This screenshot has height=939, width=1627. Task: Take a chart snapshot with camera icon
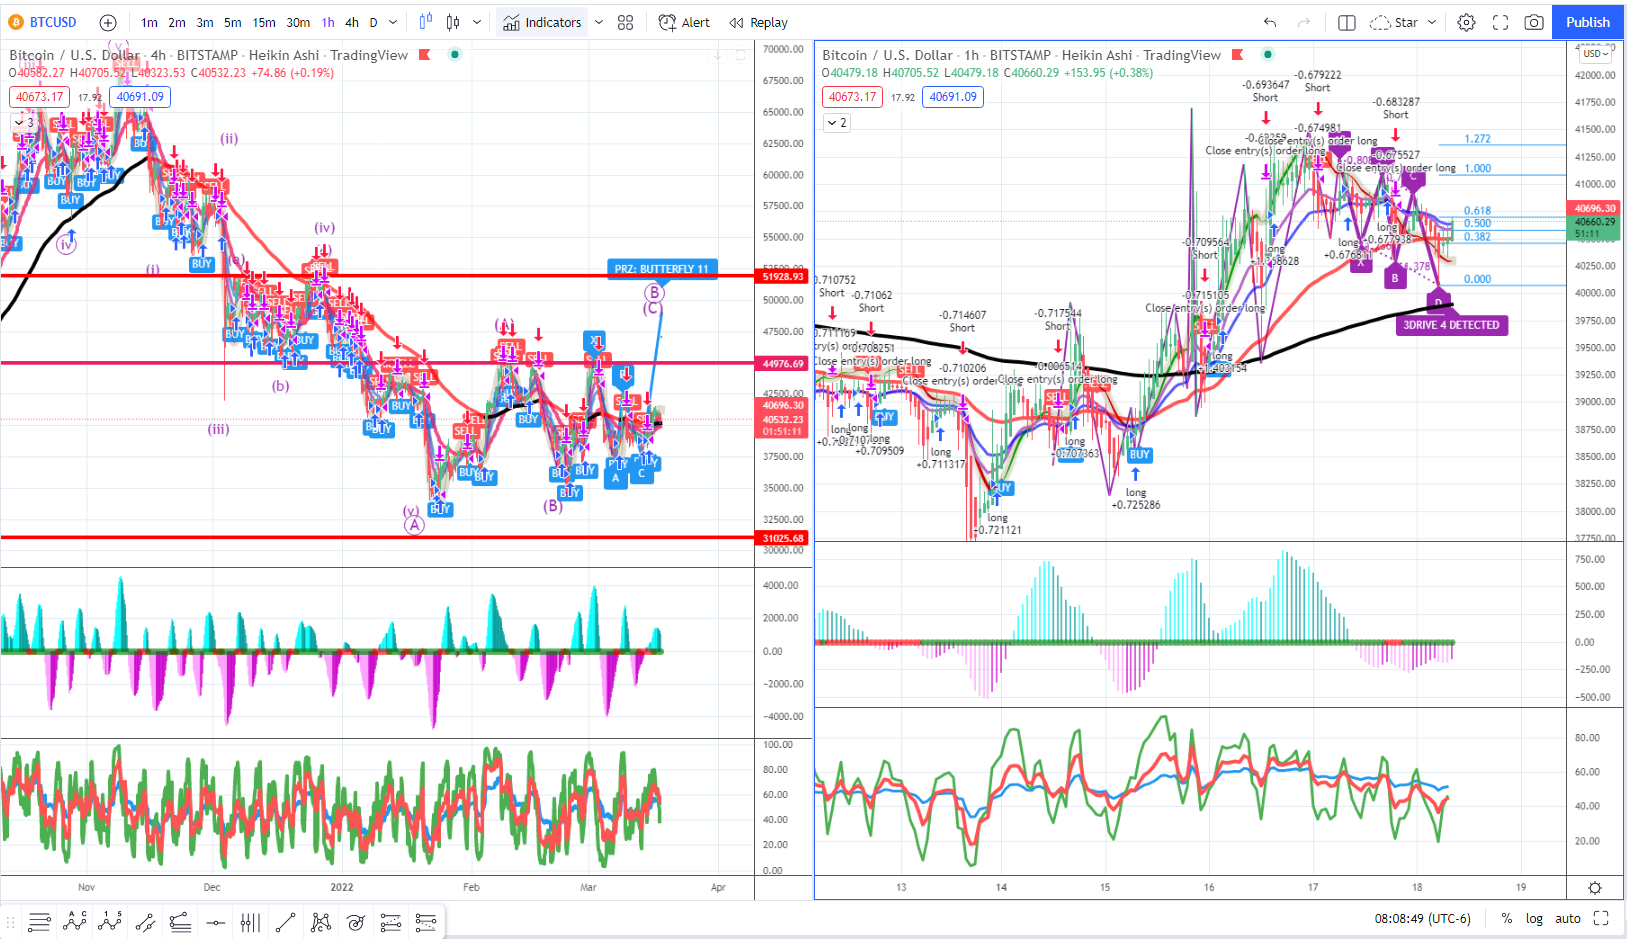coord(1534,22)
